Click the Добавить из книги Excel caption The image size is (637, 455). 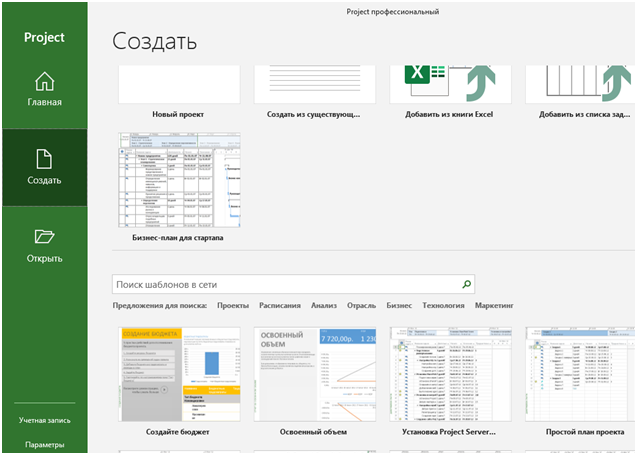(x=449, y=115)
